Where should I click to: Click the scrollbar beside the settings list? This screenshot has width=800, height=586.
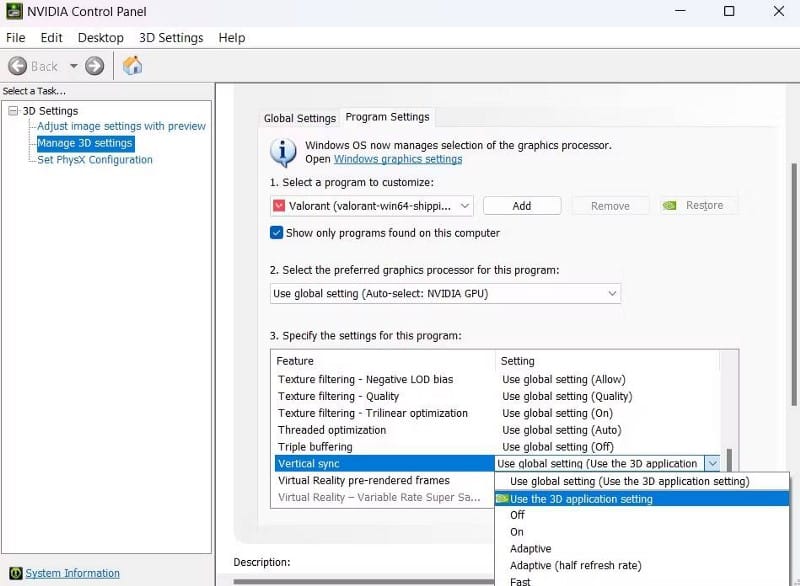(727, 420)
